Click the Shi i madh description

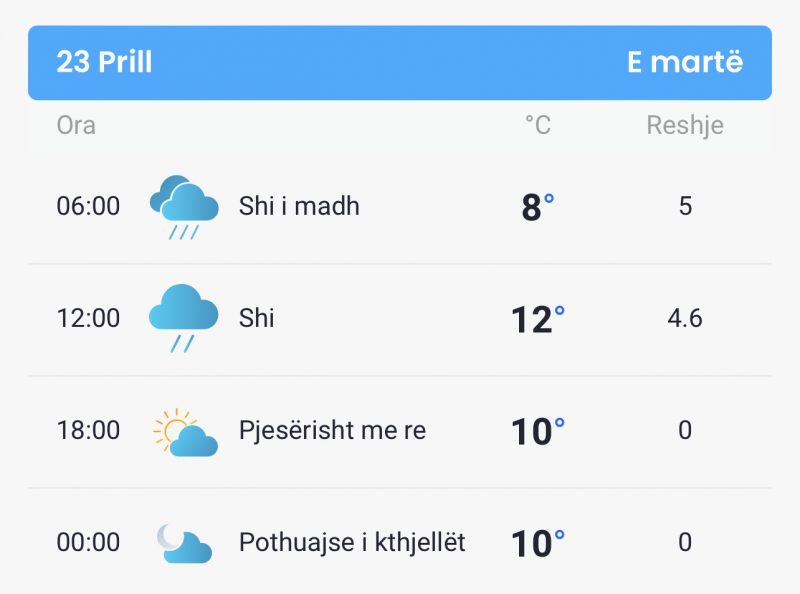tap(299, 206)
